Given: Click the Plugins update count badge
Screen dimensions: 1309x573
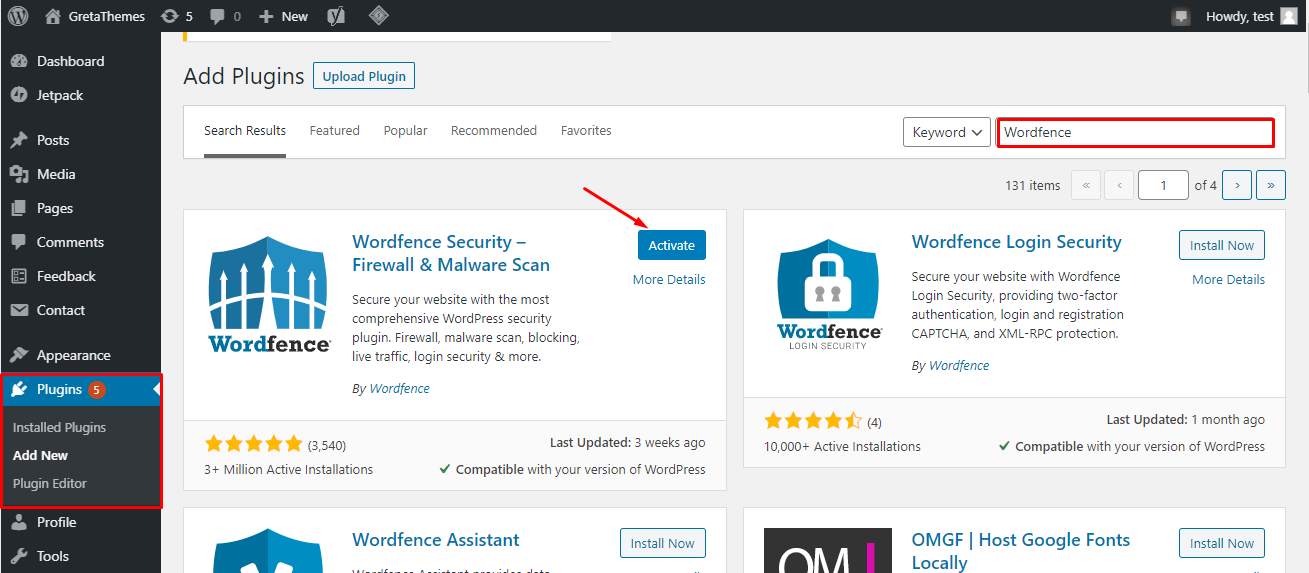Looking at the screenshot, I should [x=97, y=389].
